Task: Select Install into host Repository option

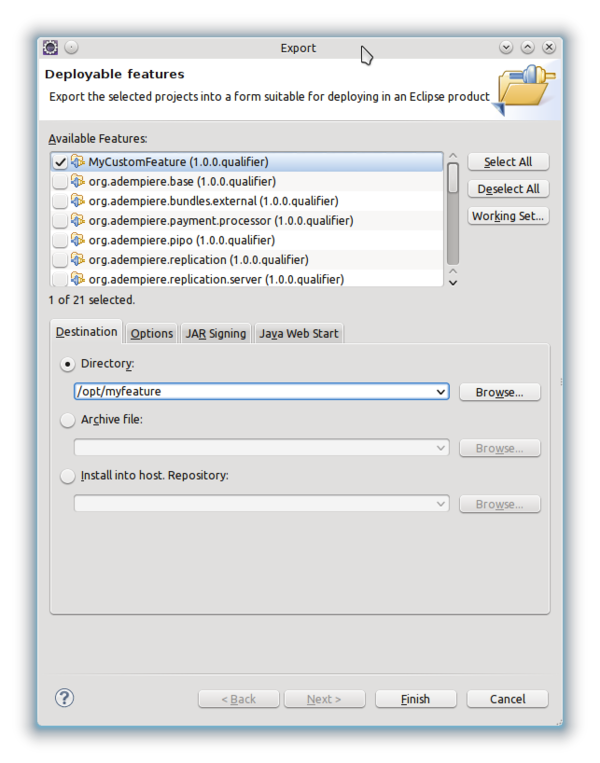Action: (x=68, y=476)
